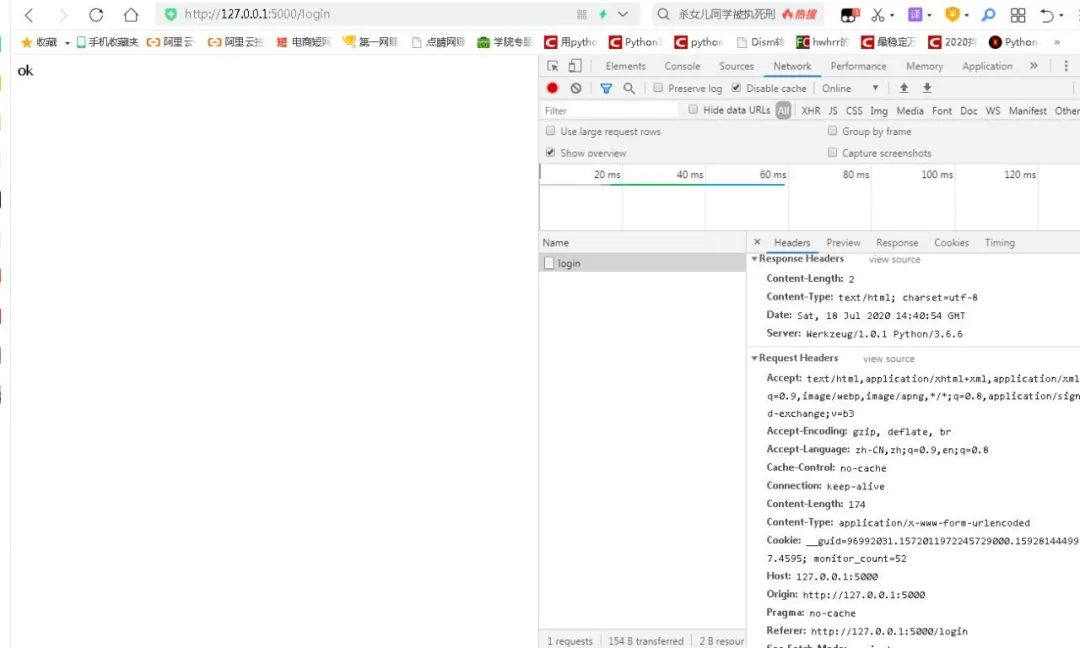This screenshot has width=1080, height=648.
Task: Enable the Capture screenshots checkbox
Action: [x=832, y=152]
